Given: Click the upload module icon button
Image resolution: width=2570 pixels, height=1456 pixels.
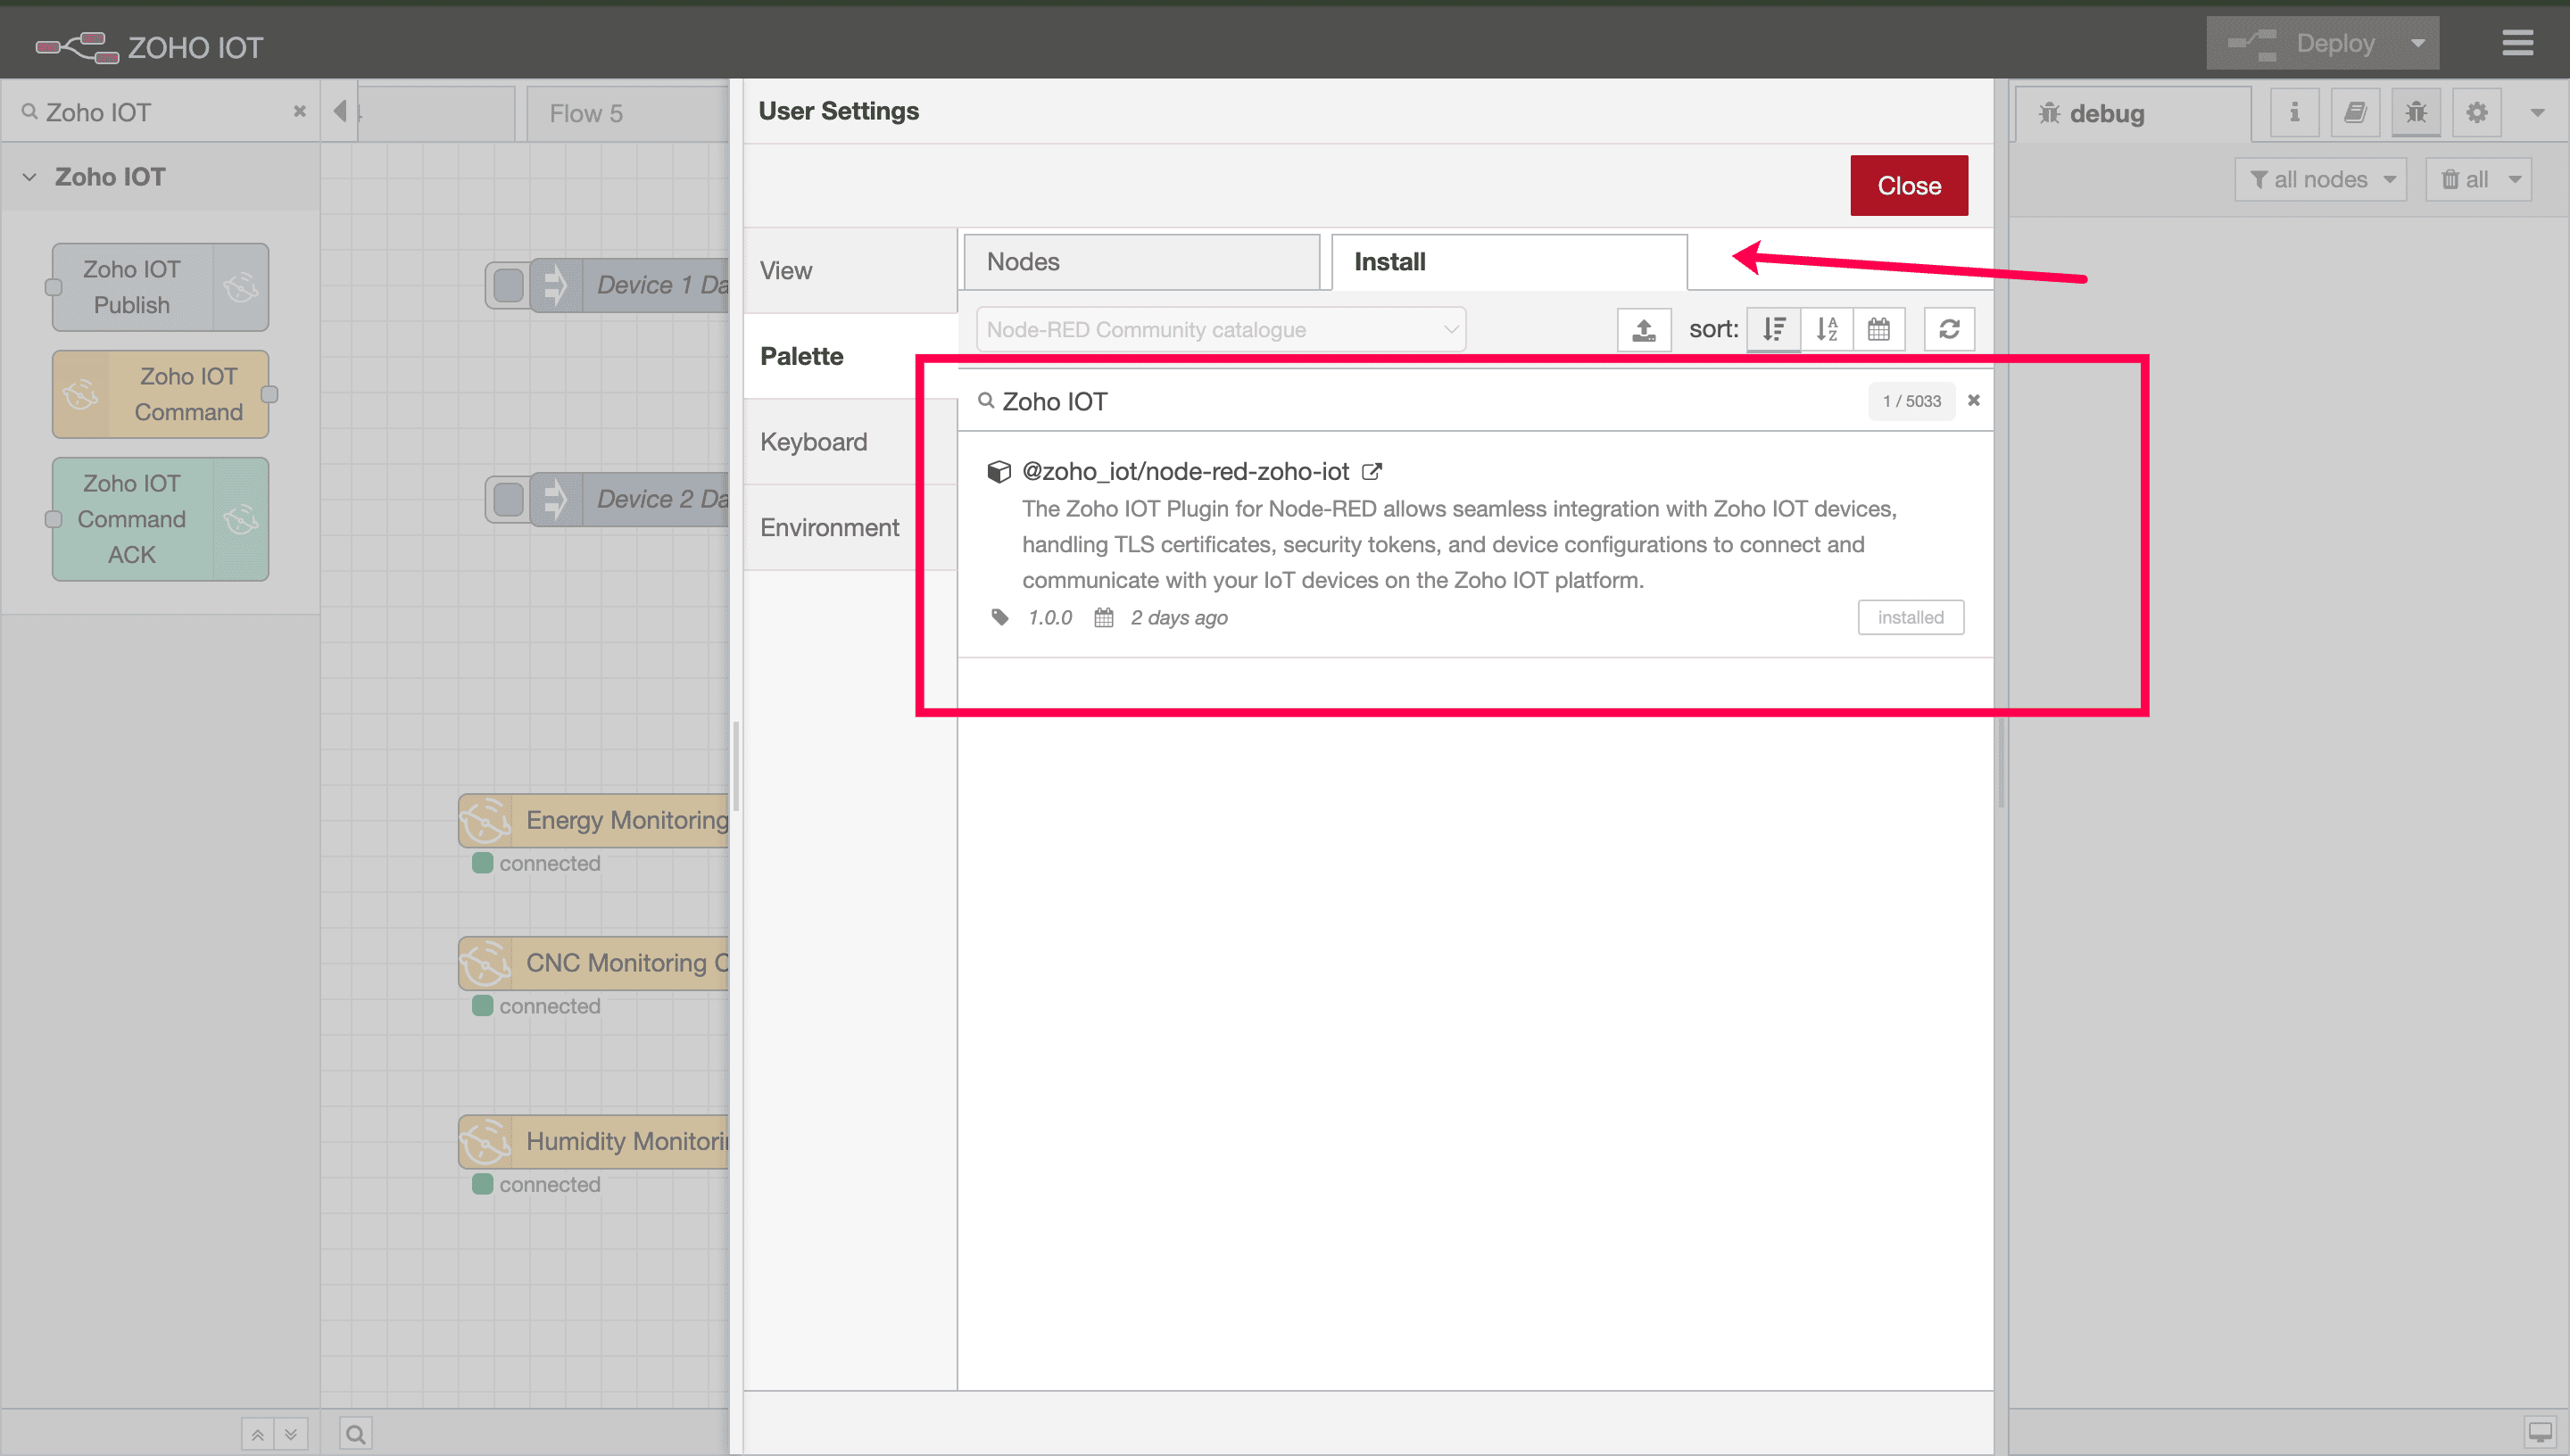Looking at the screenshot, I should click(1643, 329).
